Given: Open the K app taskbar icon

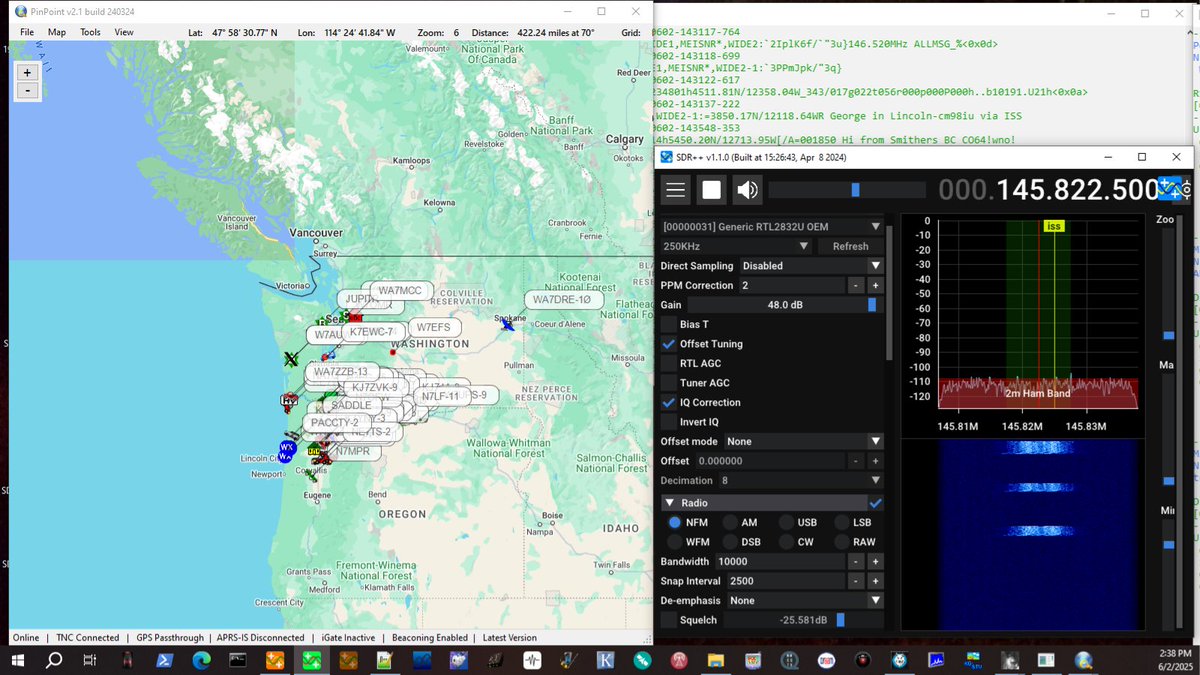Looking at the screenshot, I should [x=605, y=660].
